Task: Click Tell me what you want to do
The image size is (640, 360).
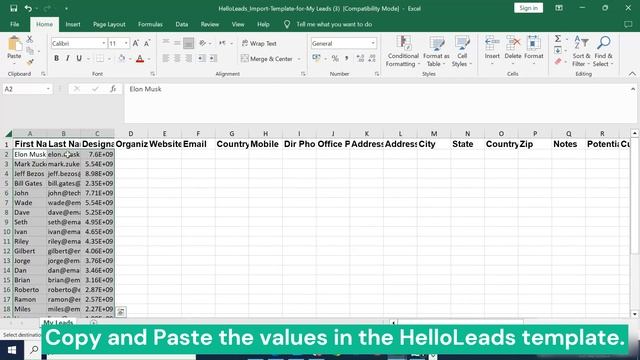Action: click(334, 24)
